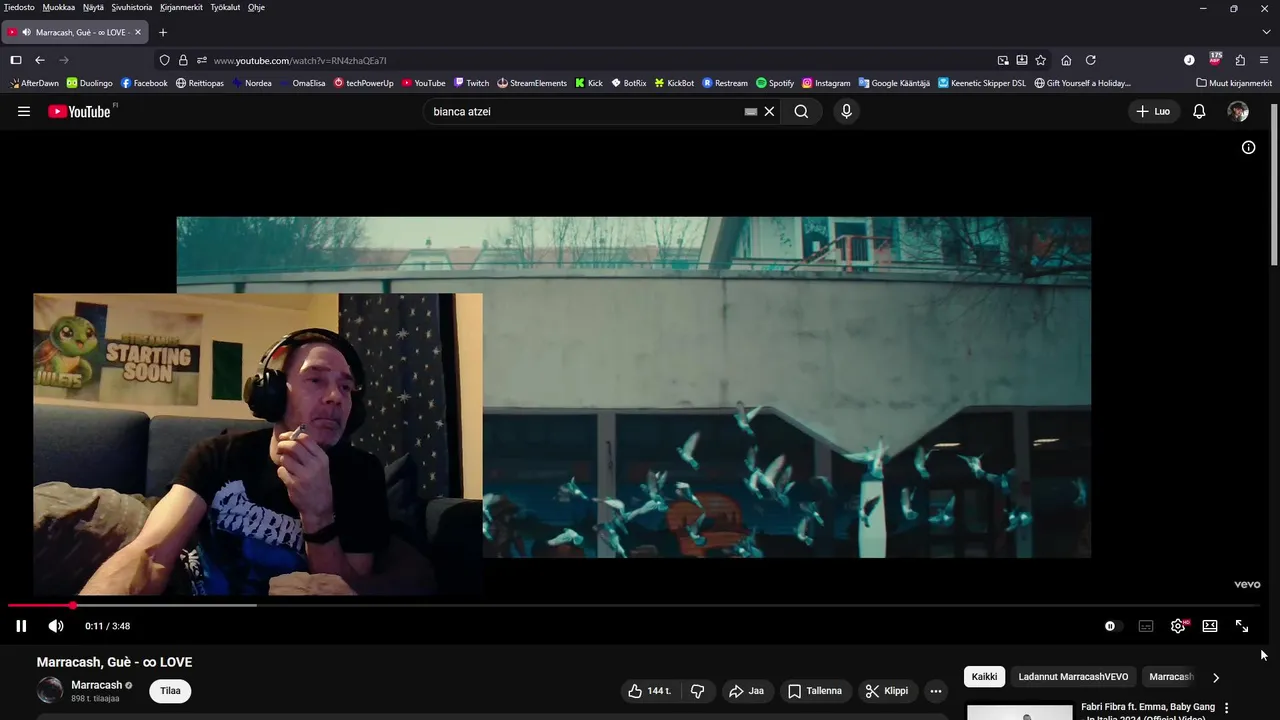Open site permissions icon in address bar

[x=201, y=60]
